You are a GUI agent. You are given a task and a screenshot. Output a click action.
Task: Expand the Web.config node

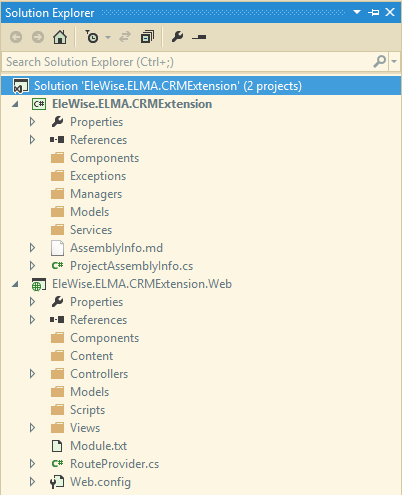pos(32,482)
